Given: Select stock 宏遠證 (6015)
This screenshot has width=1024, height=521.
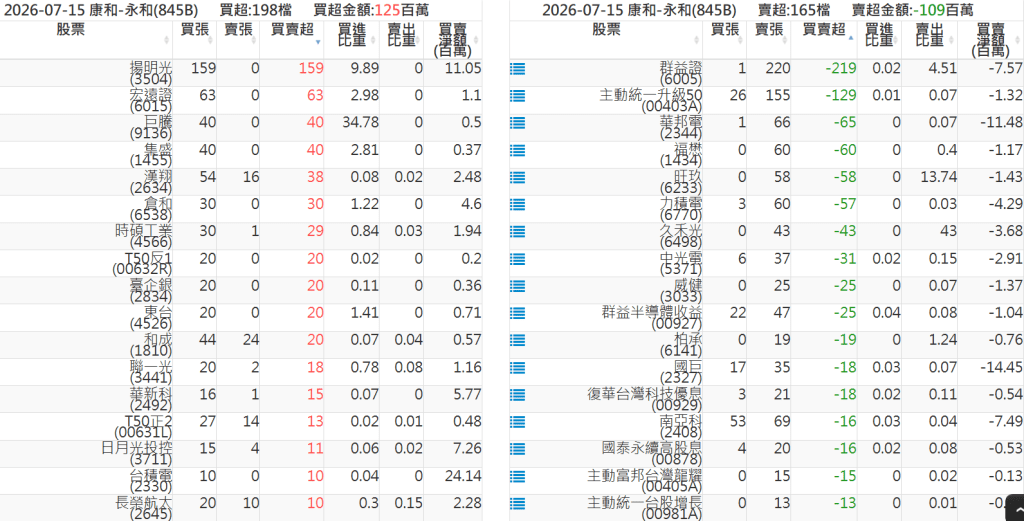Looking at the screenshot, I should 151,101.
